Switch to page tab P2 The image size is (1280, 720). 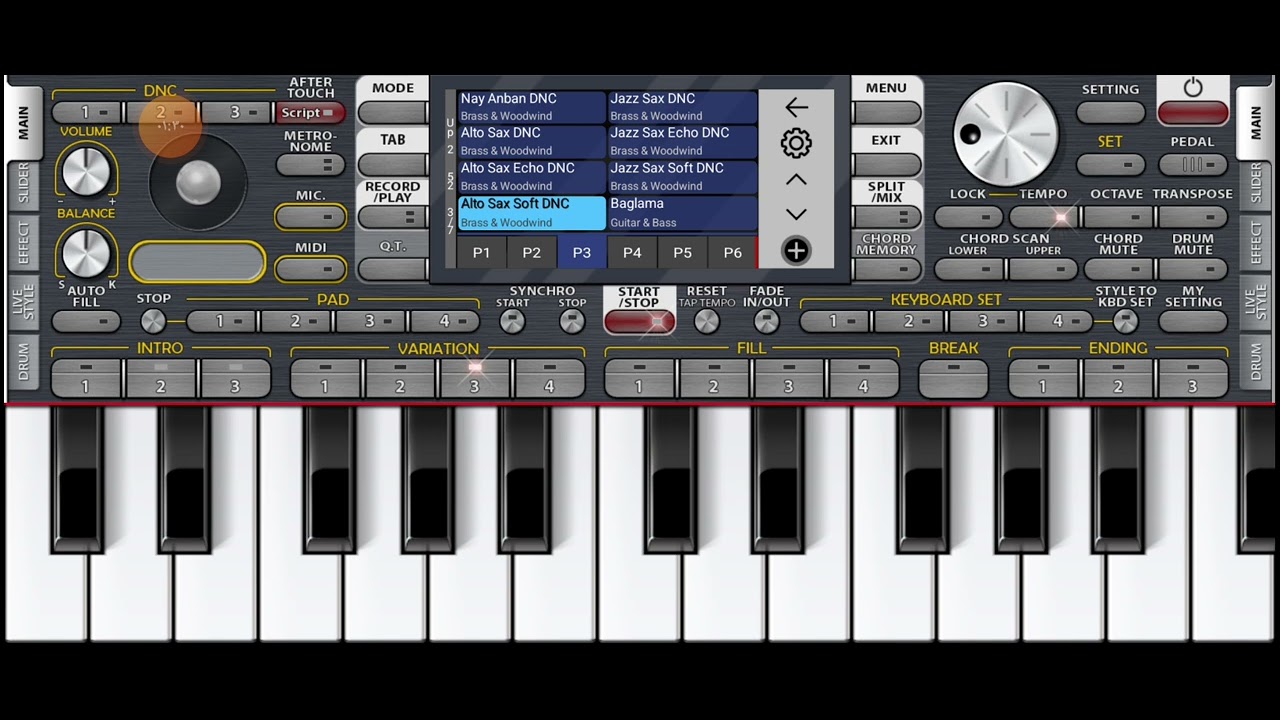(532, 252)
